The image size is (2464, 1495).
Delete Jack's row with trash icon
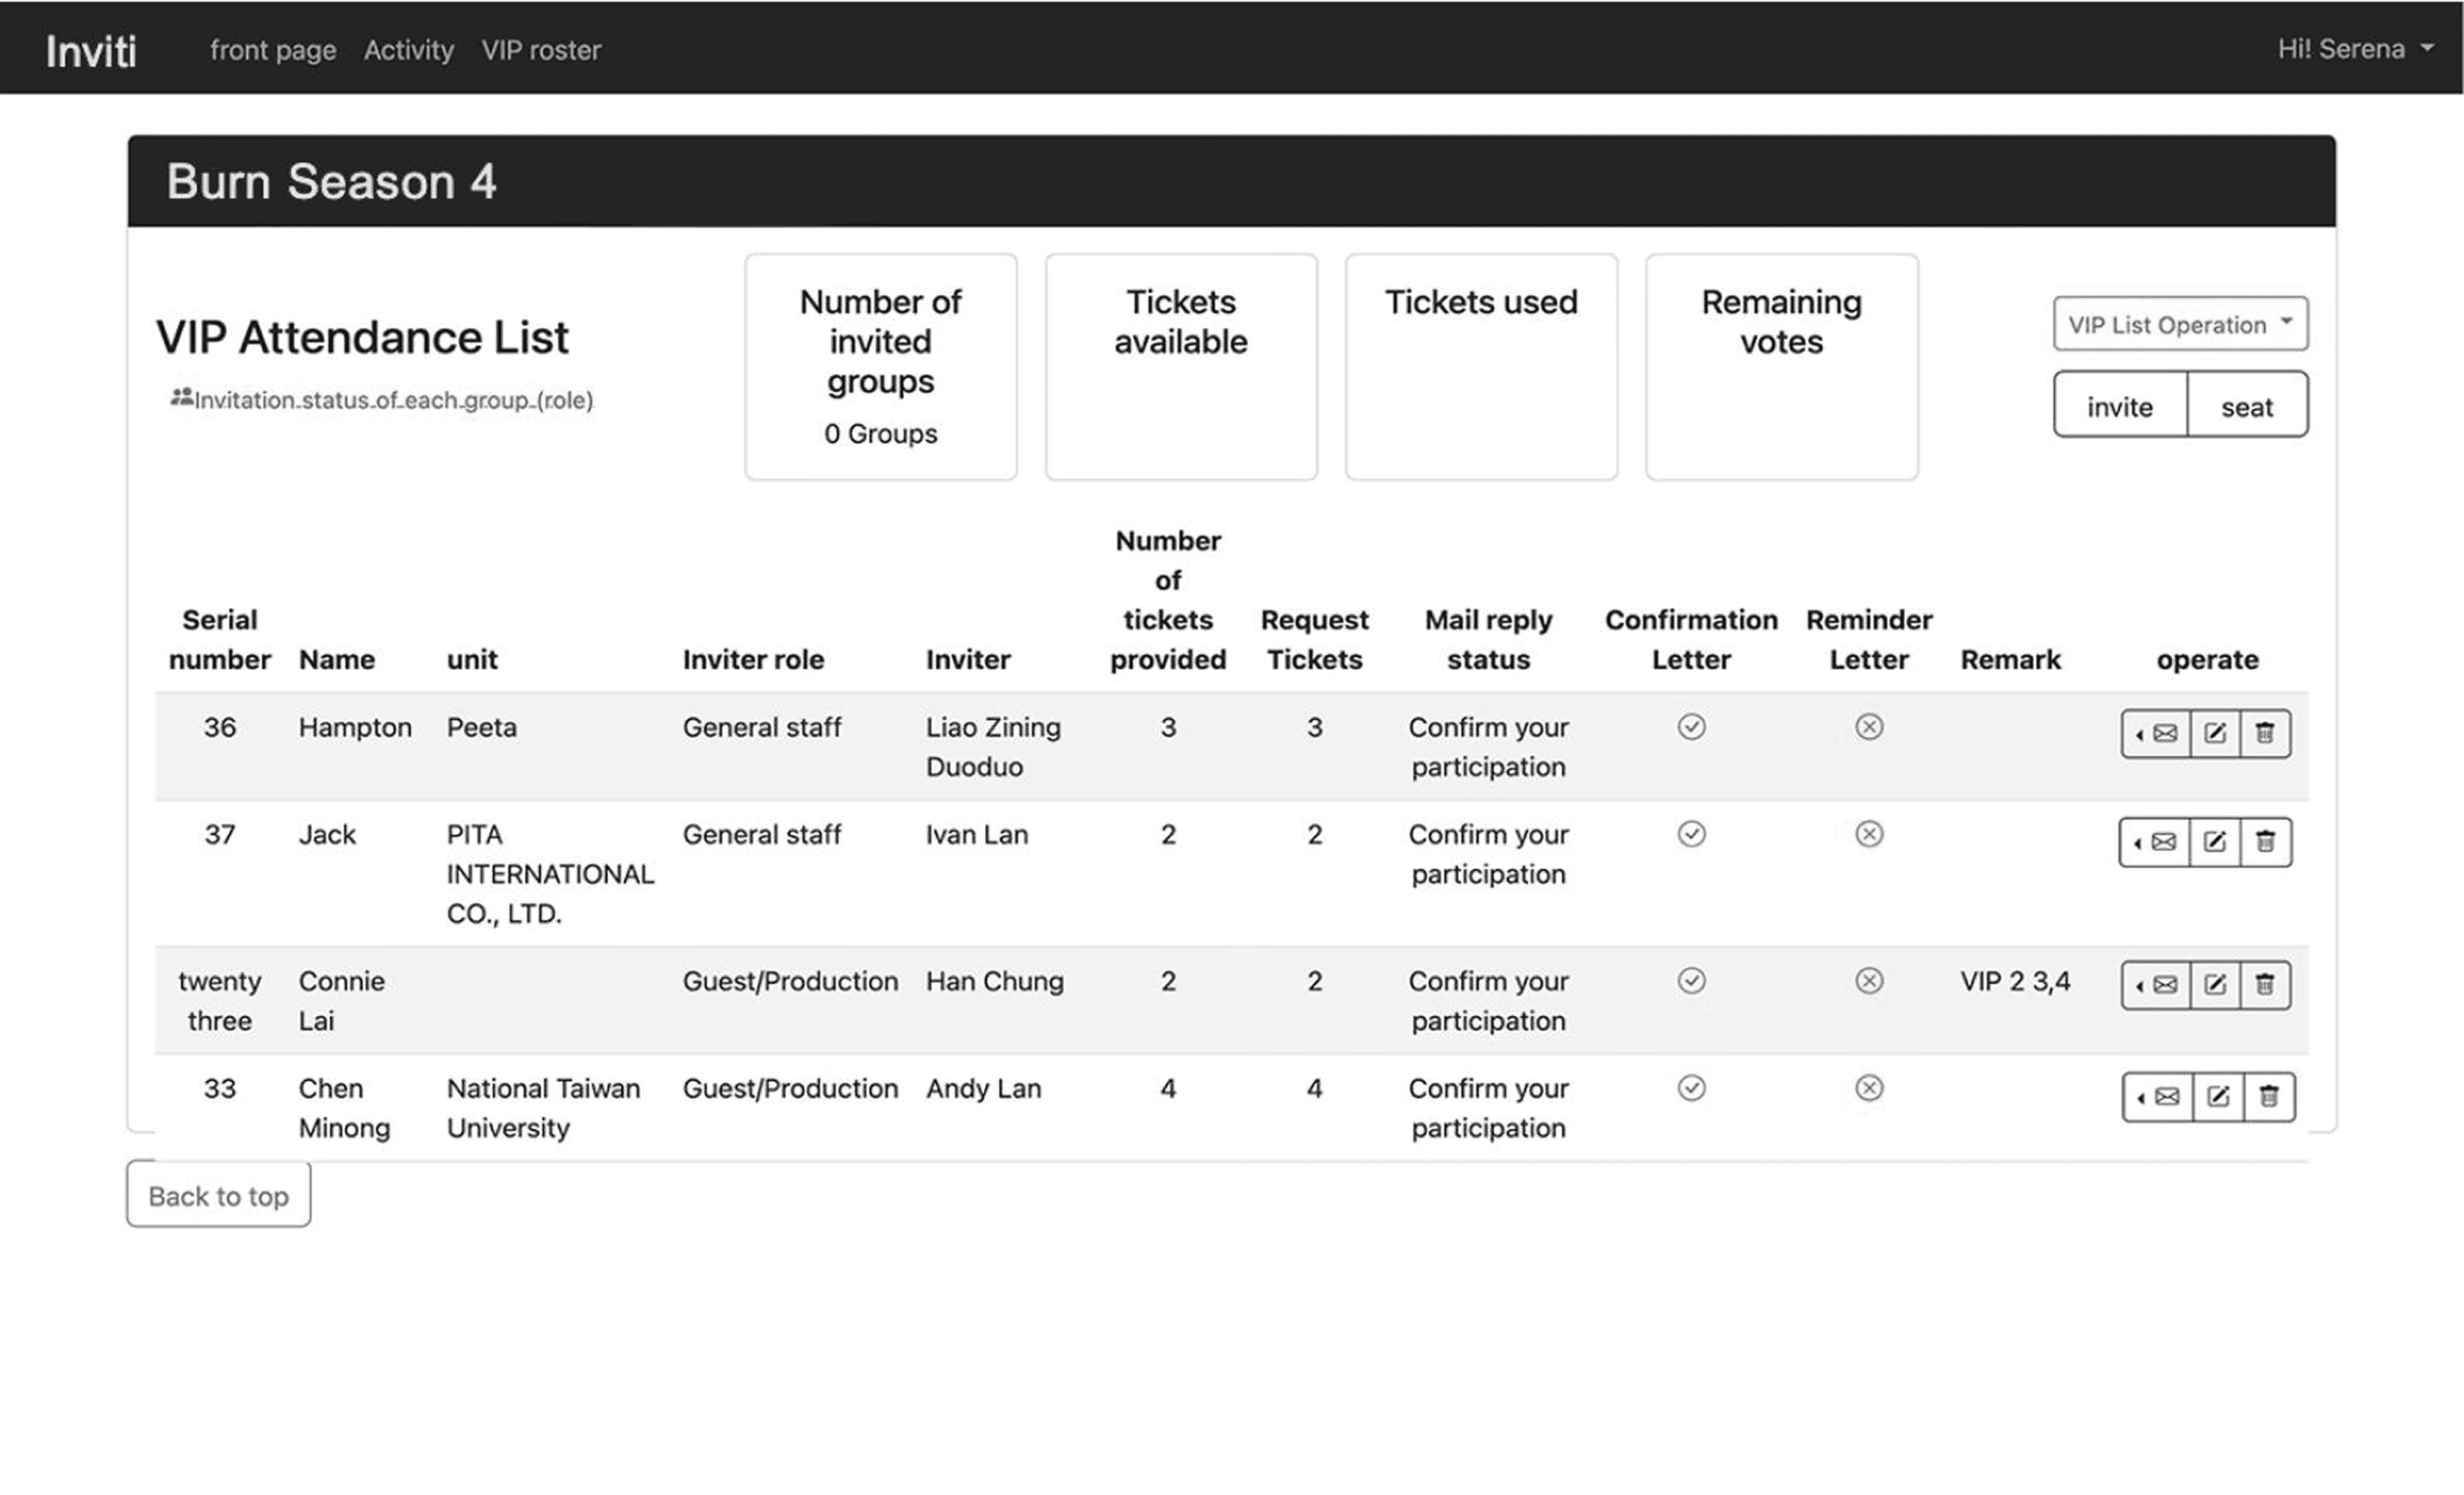click(x=2266, y=842)
